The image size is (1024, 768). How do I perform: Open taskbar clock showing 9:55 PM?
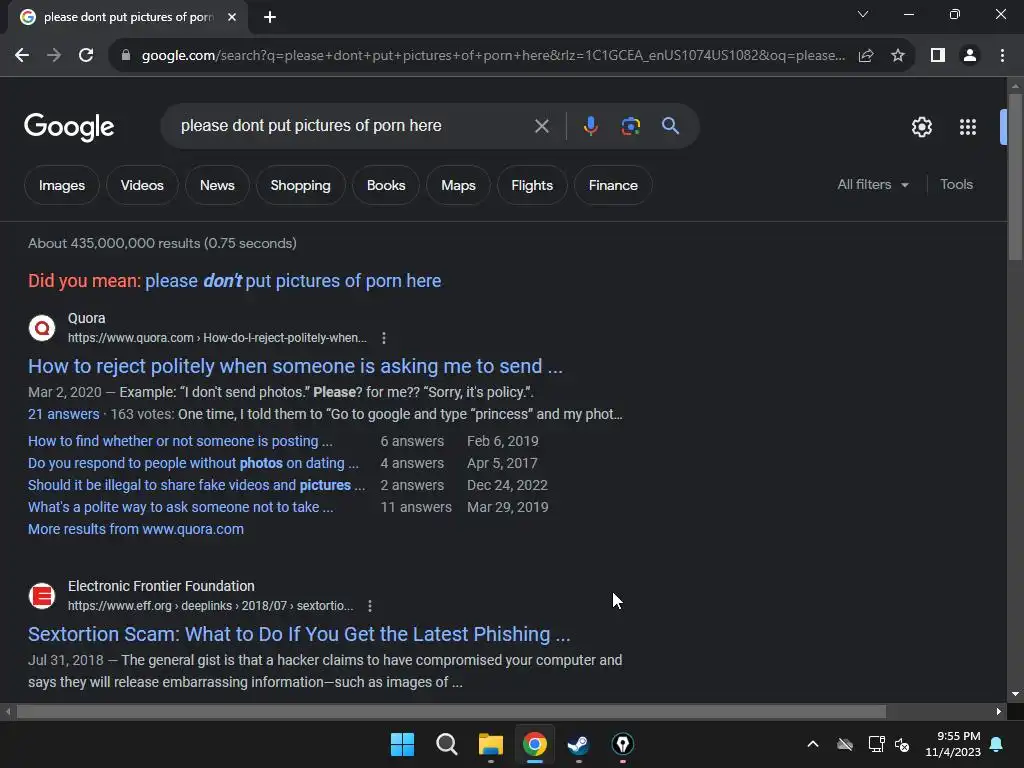(x=953, y=744)
